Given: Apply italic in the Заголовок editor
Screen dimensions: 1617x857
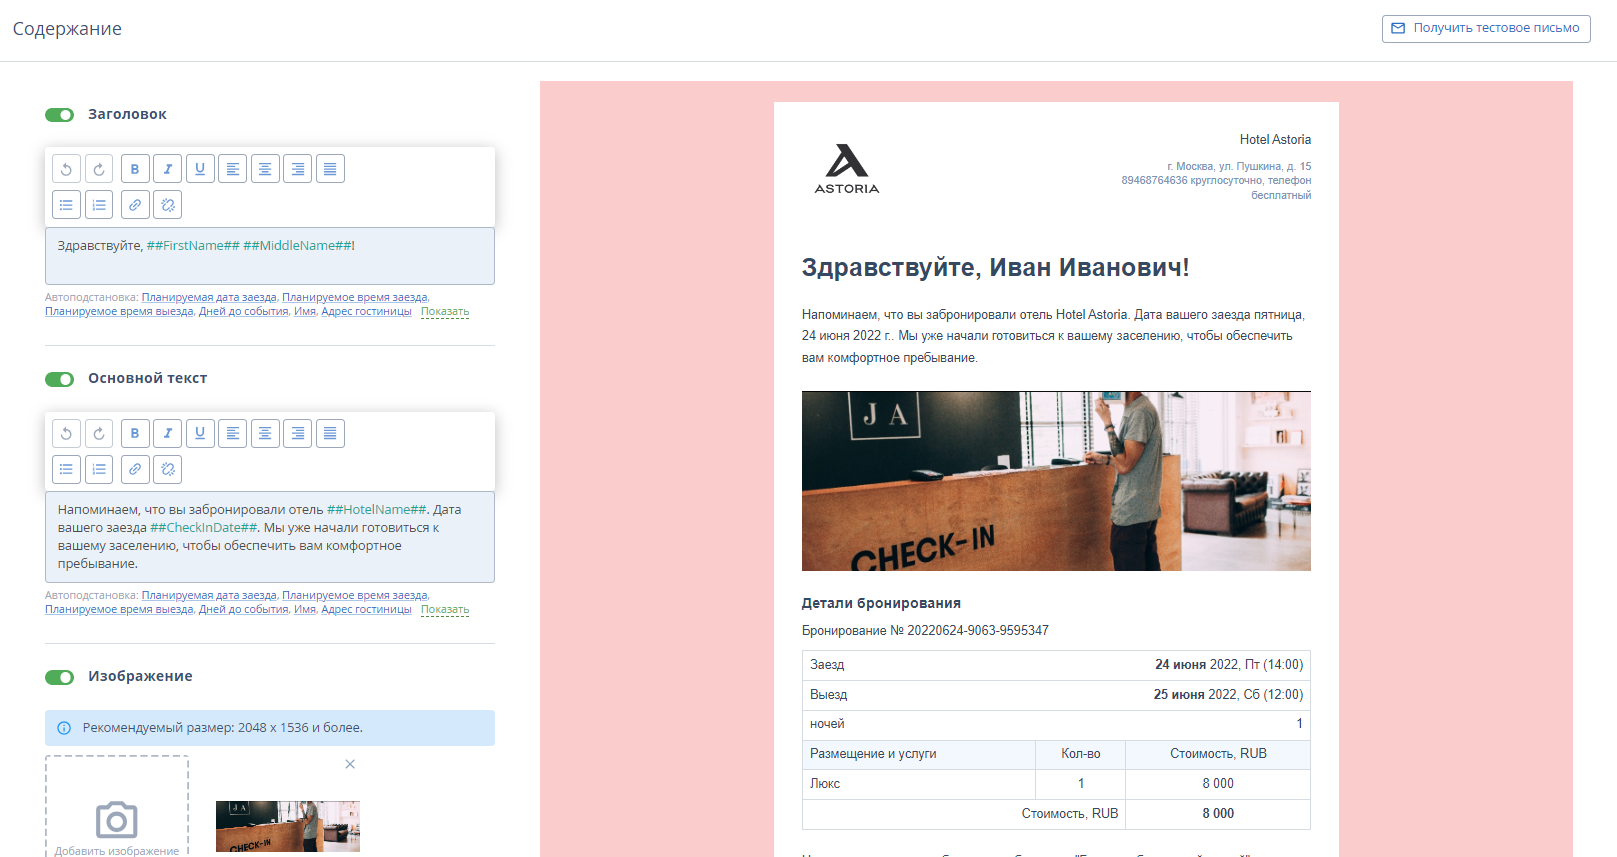Looking at the screenshot, I should coord(168,169).
